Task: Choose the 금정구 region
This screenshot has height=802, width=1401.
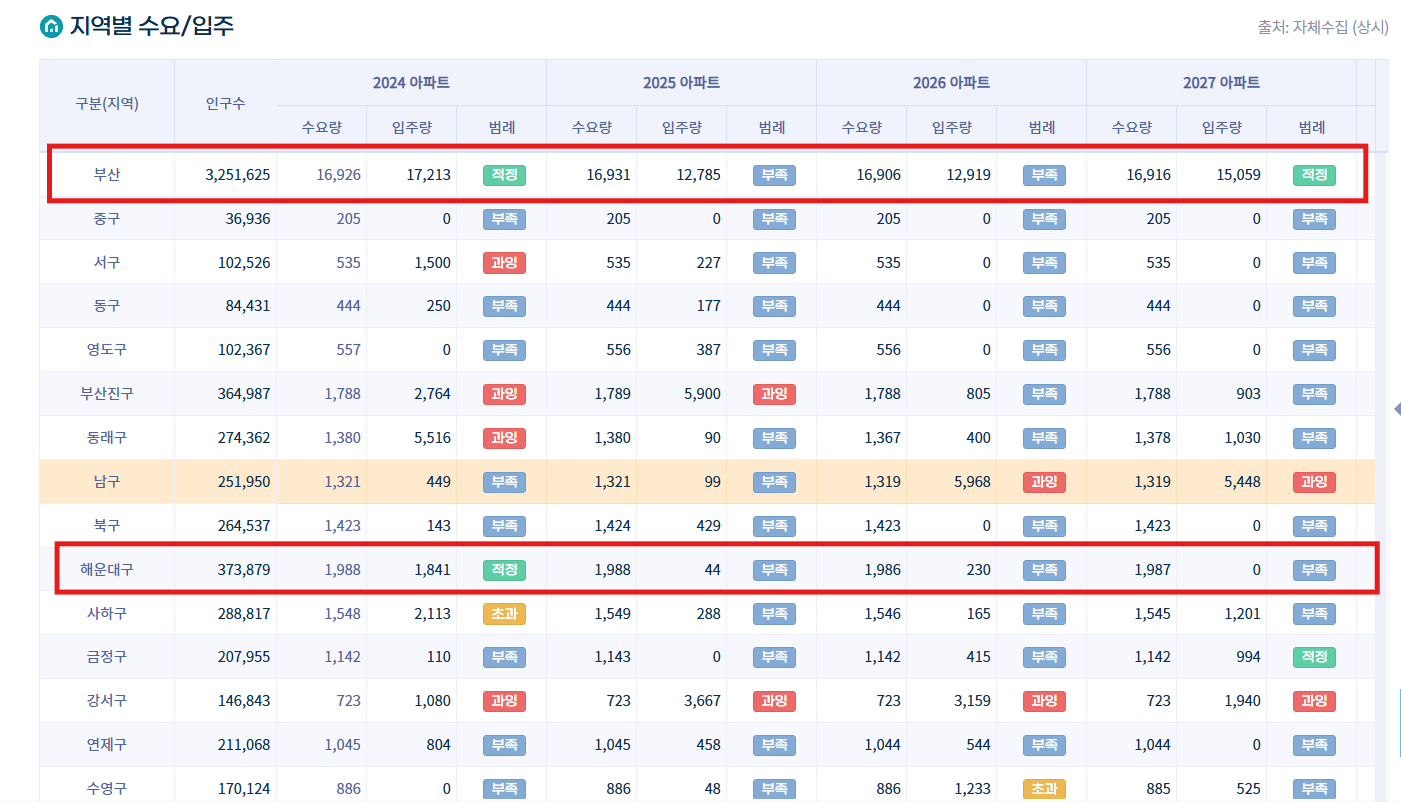Action: pos(107,657)
